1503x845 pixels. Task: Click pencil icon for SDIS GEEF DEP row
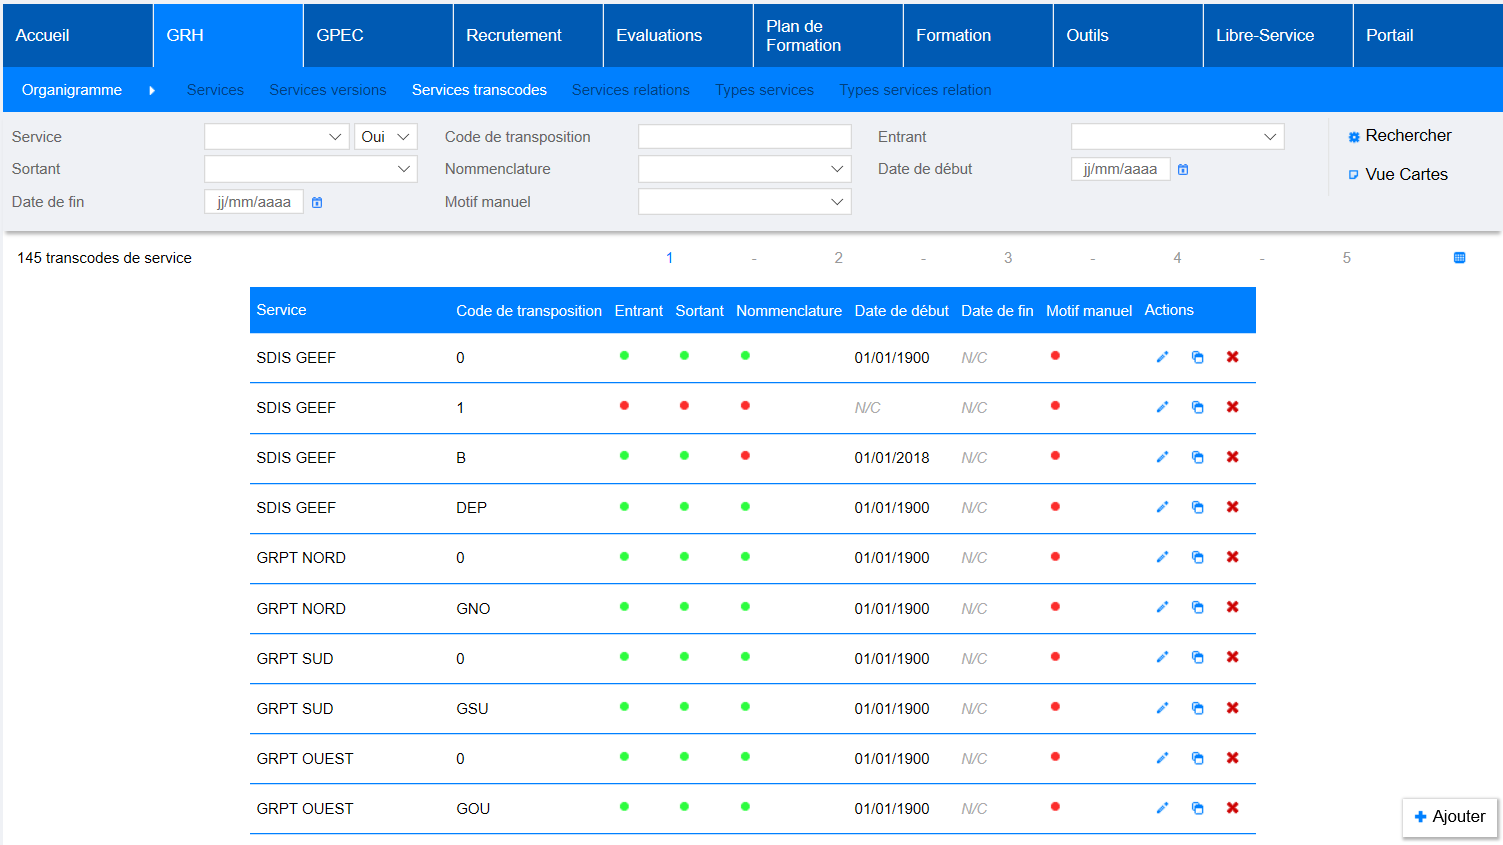(x=1162, y=507)
